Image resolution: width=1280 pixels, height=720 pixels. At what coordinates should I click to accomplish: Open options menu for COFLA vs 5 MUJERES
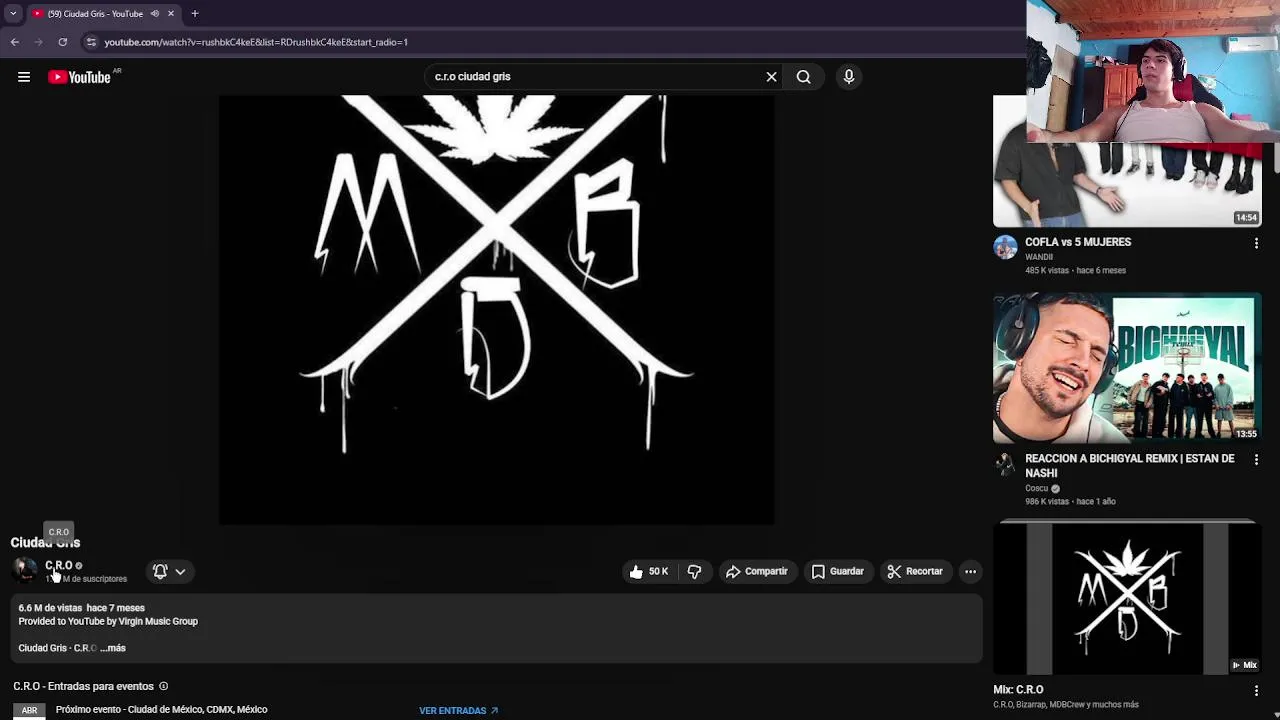coord(1256,243)
